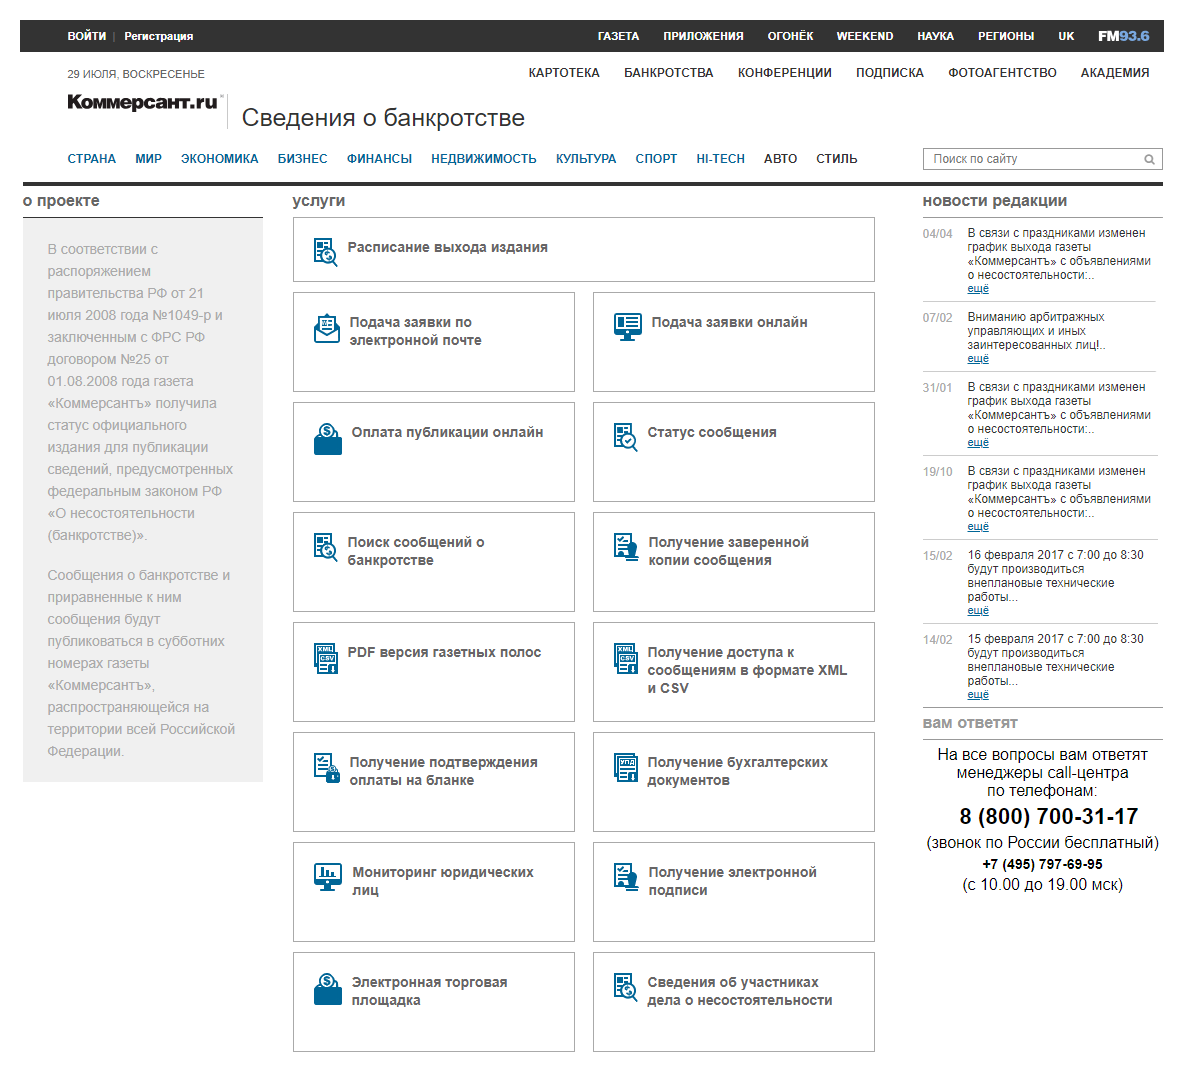Click the icon beside 'Расписание выхода издания'
The width and height of the screenshot is (1184, 1073).
tap(325, 251)
